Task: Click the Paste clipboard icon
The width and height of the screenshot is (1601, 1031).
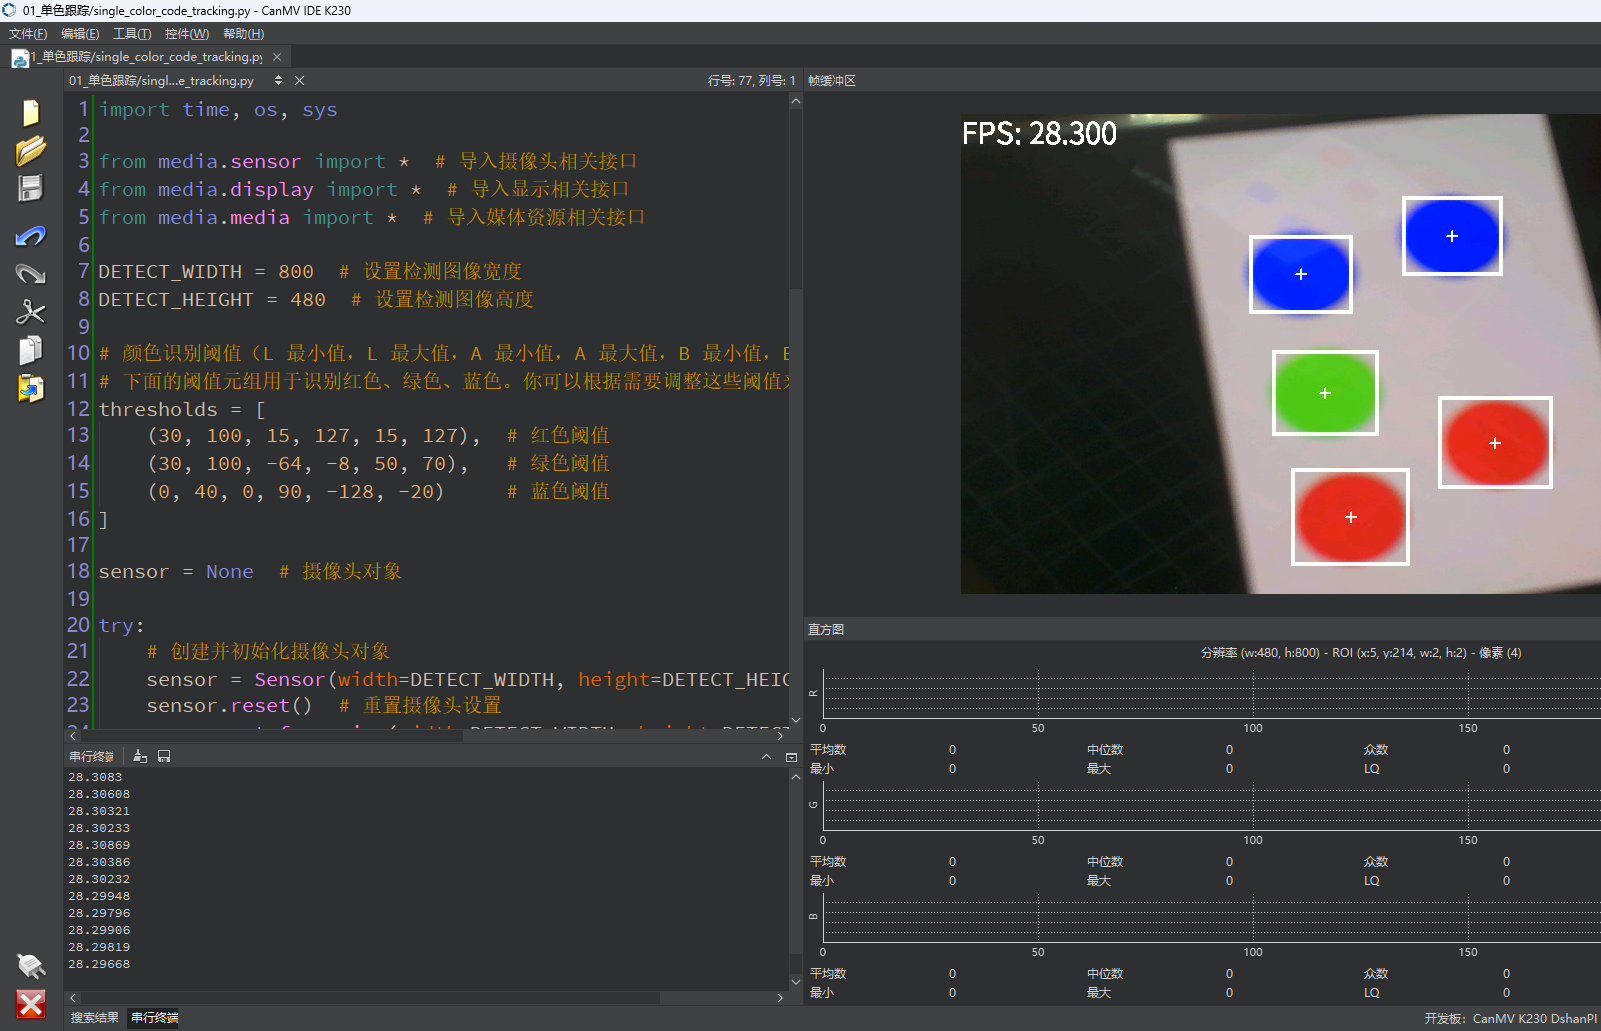Action: (31, 388)
